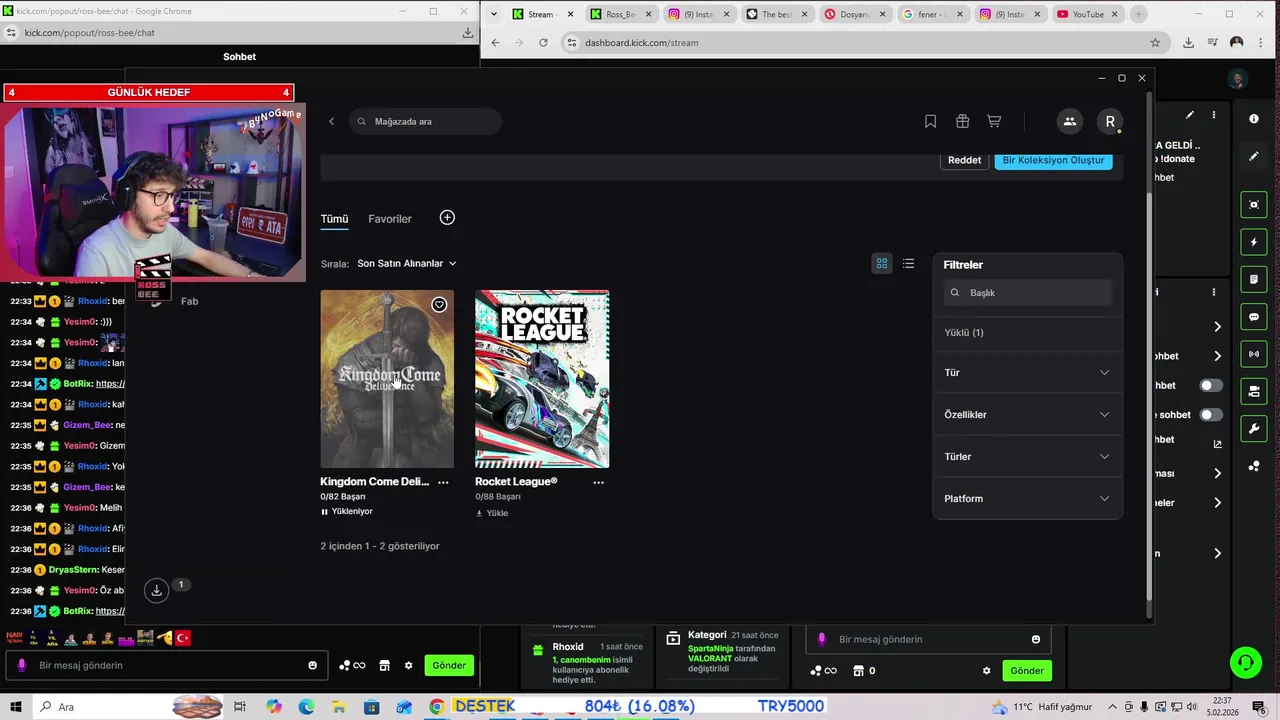
Task: Click the green headset support bubble
Action: point(1246,662)
